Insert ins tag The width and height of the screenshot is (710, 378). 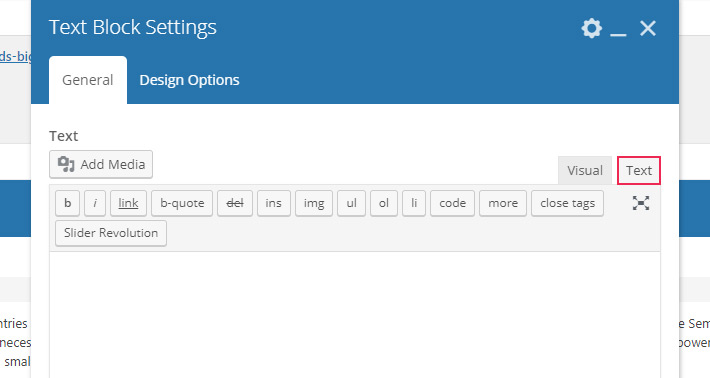[x=273, y=203]
